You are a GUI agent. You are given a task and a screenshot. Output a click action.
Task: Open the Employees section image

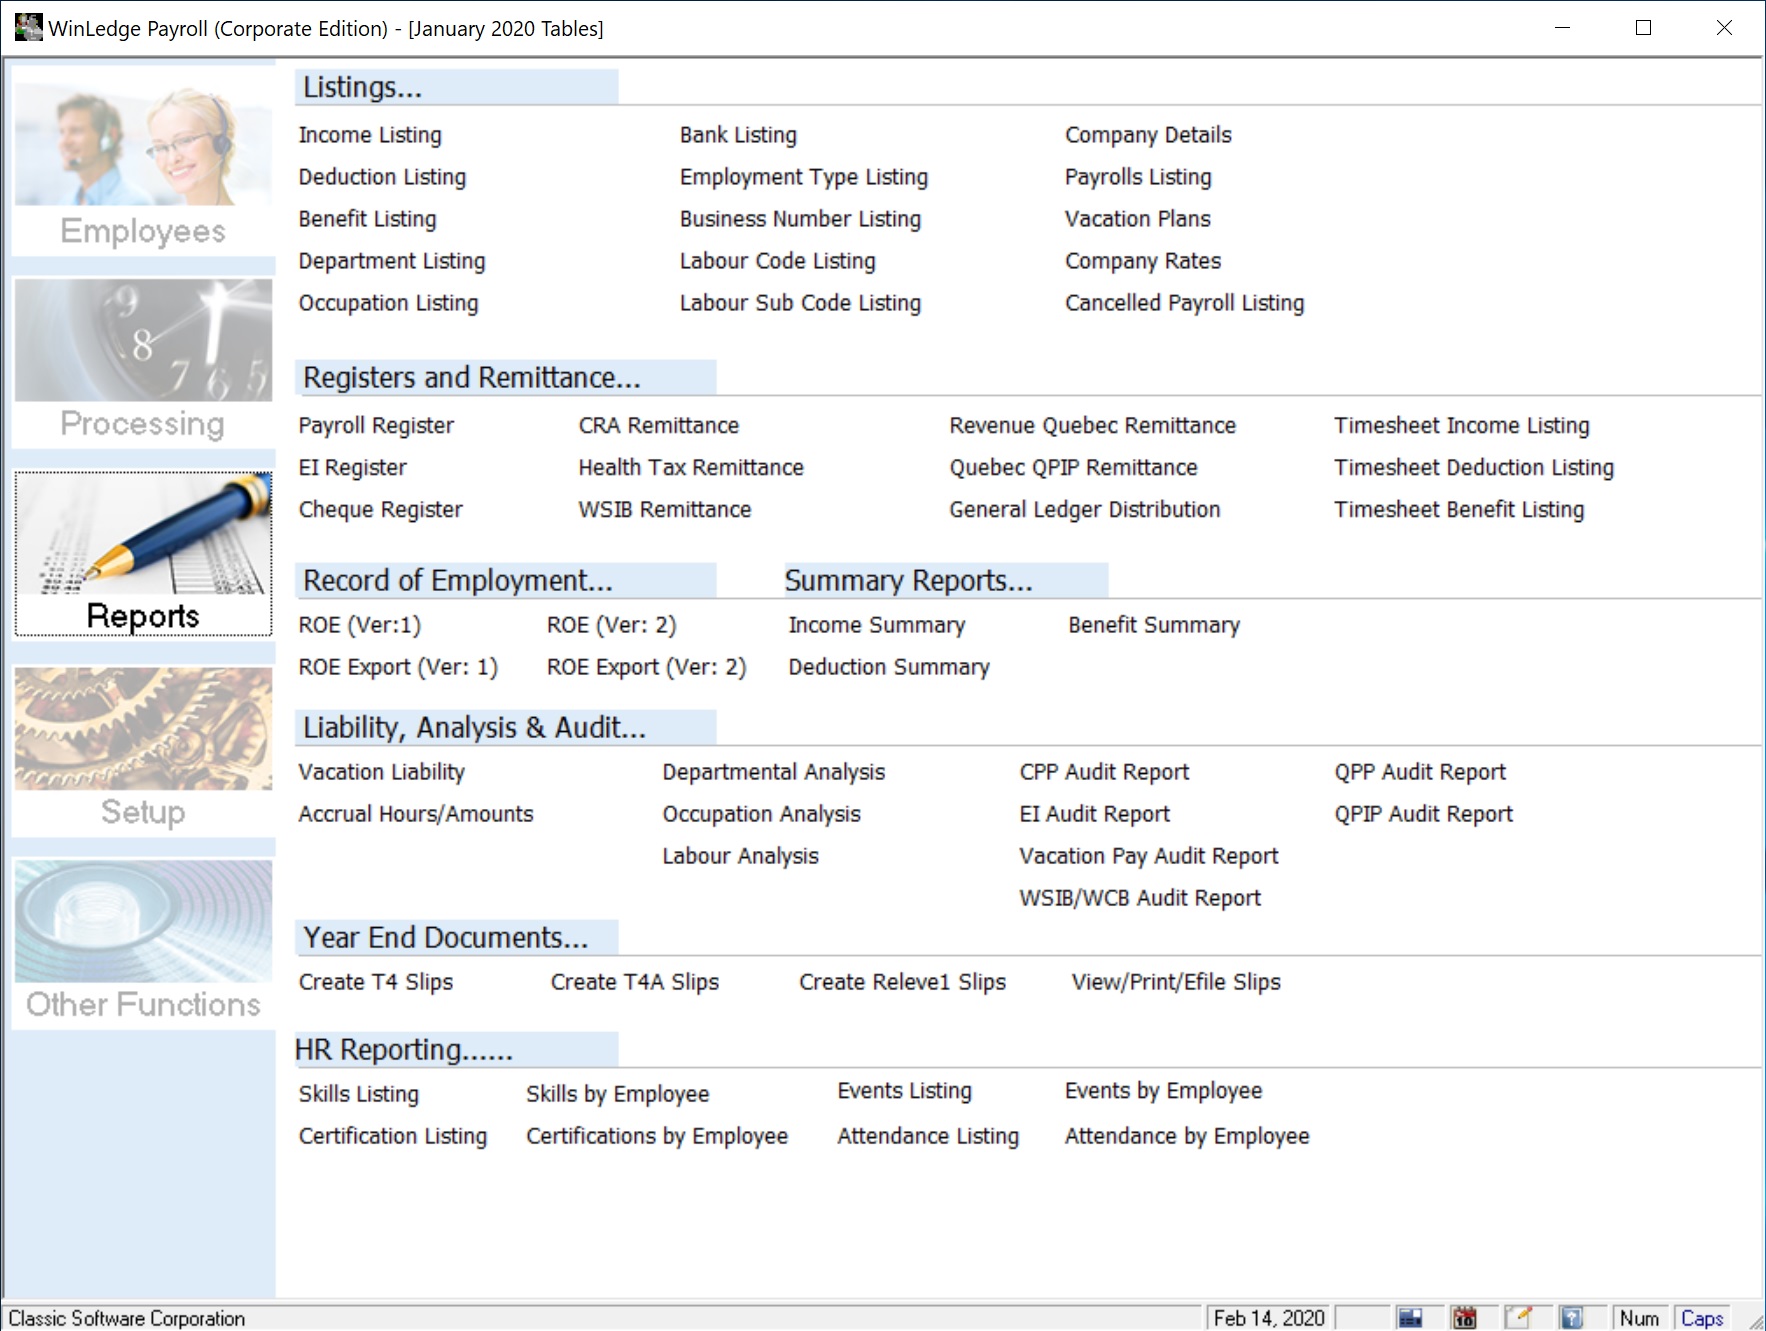point(143,145)
